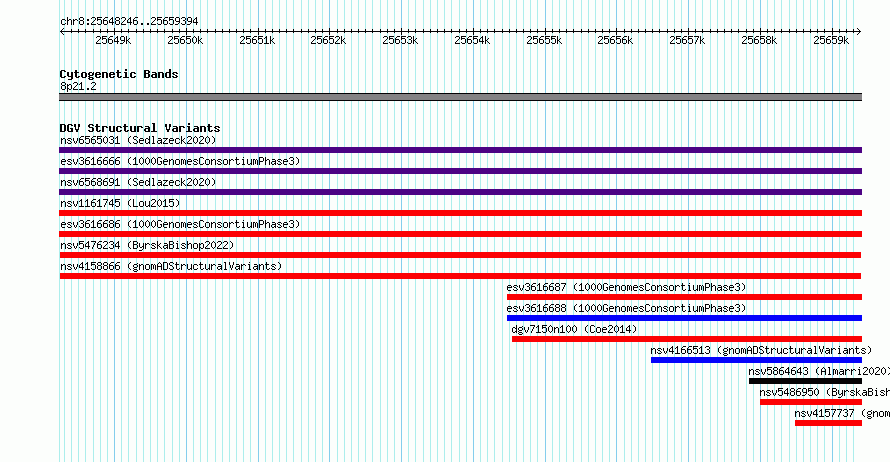Select the purple bar under nsv6565031
The height and width of the screenshot is (462, 890).
(x=460, y=150)
